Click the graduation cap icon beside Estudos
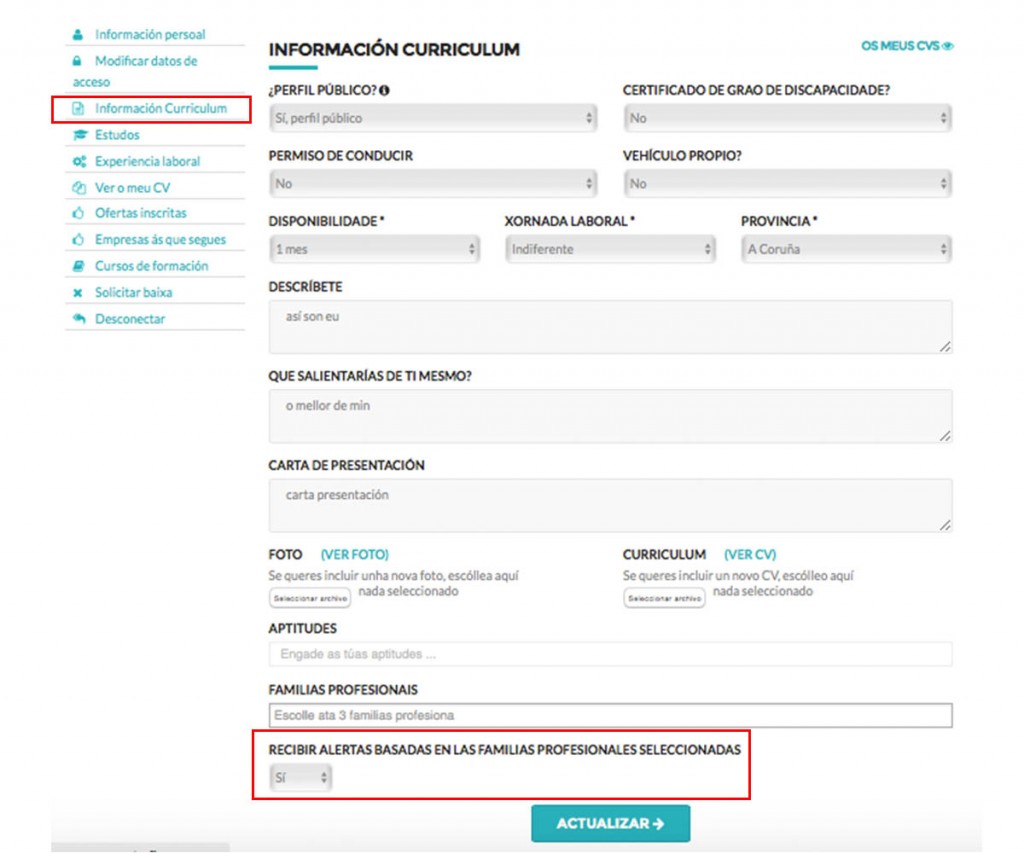Screen dimensions: 1024x853 click(80, 135)
